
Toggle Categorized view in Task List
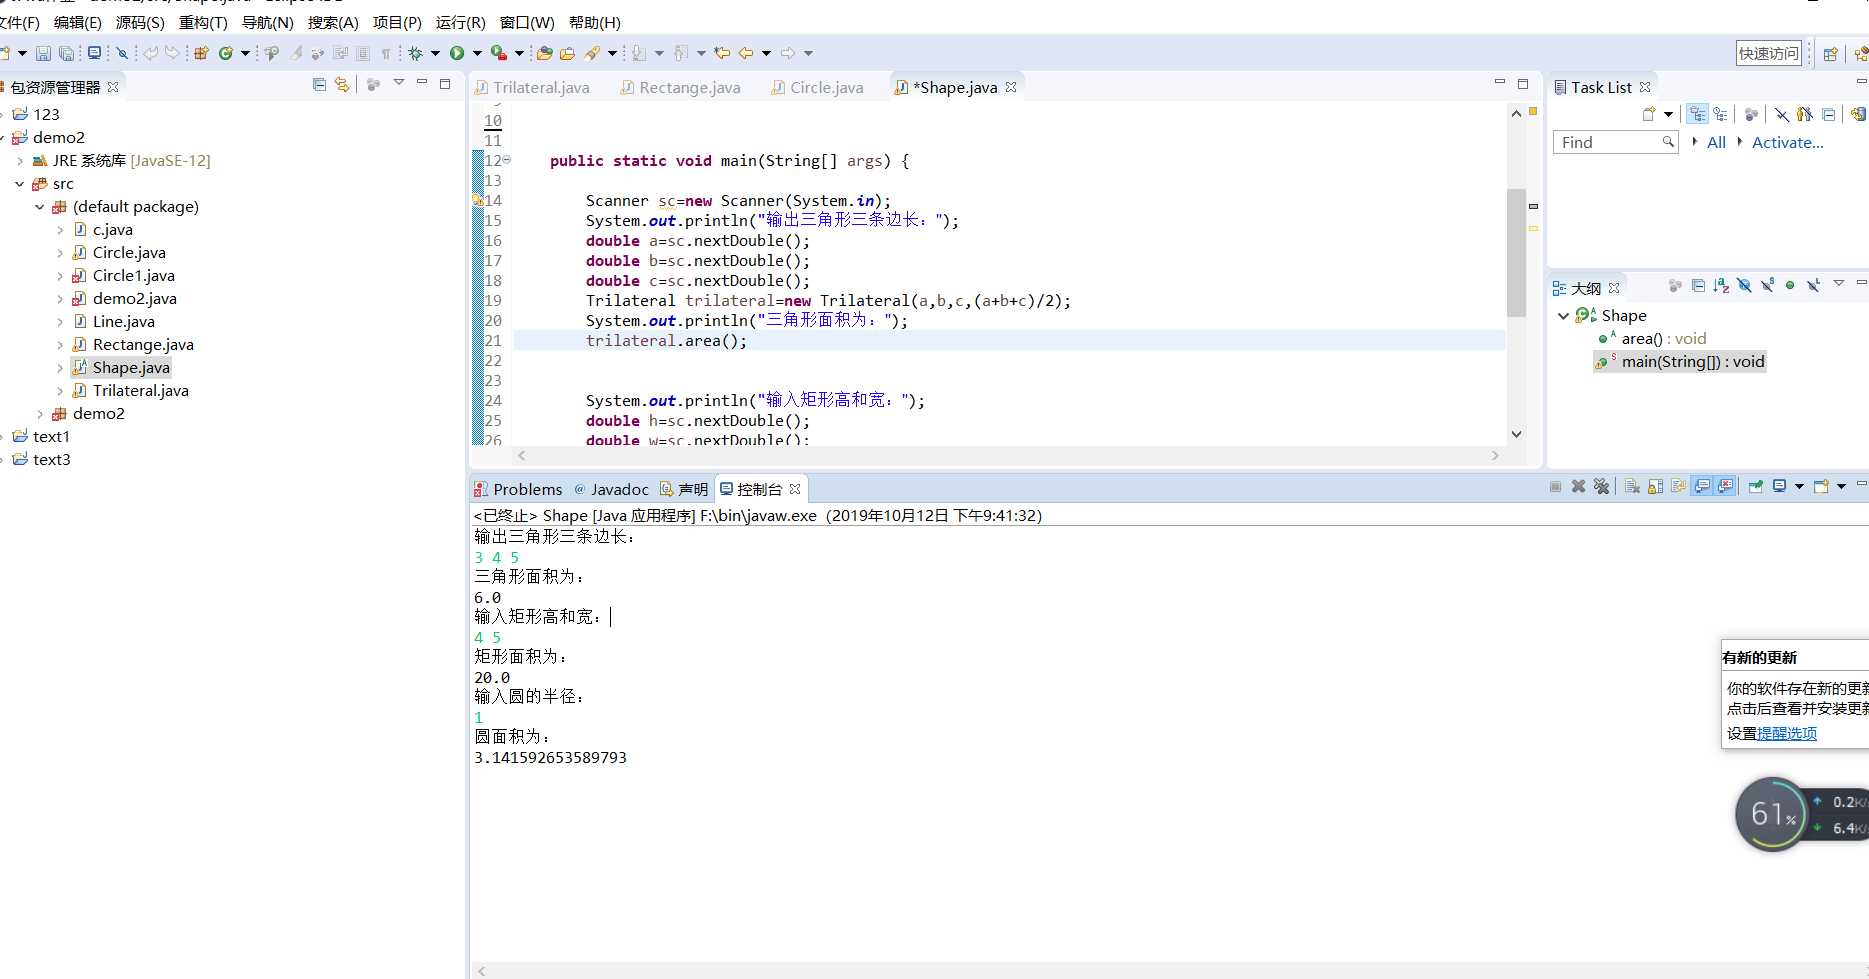(x=1697, y=114)
